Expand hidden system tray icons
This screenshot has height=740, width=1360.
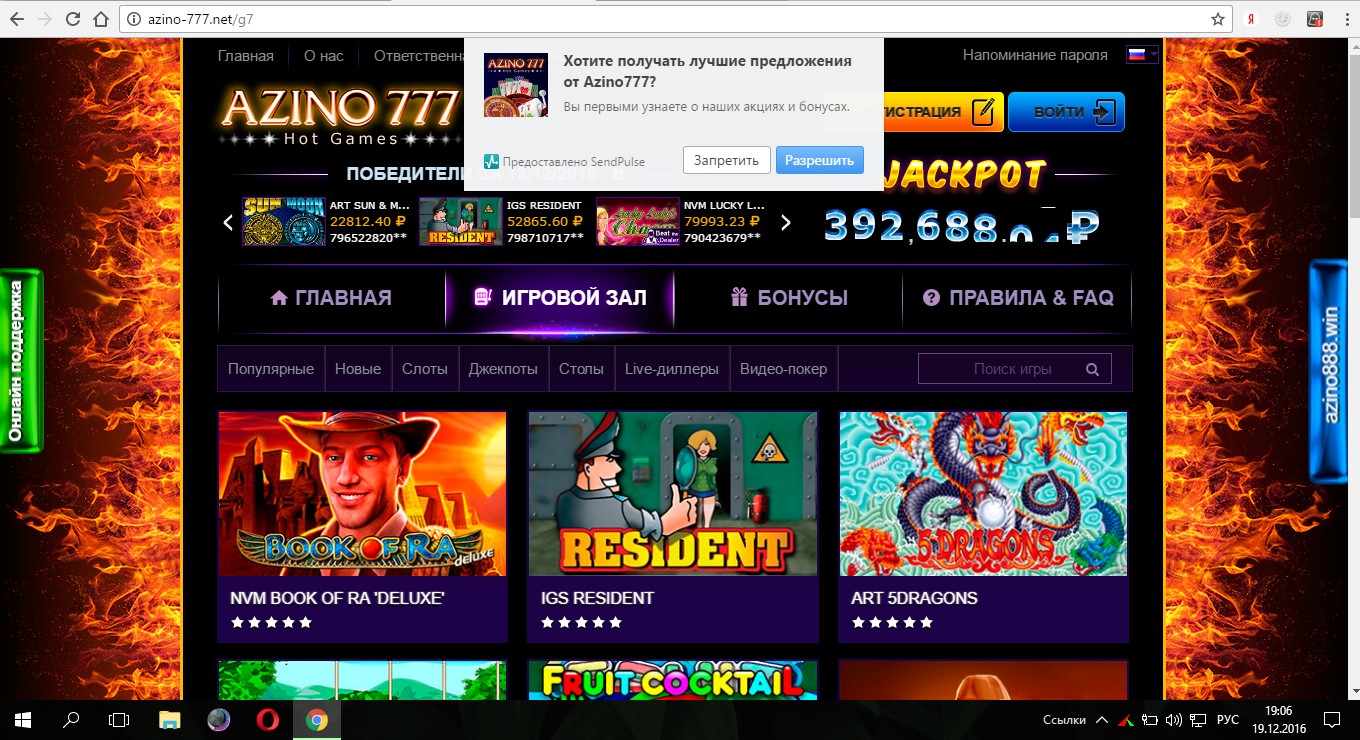pos(1102,720)
